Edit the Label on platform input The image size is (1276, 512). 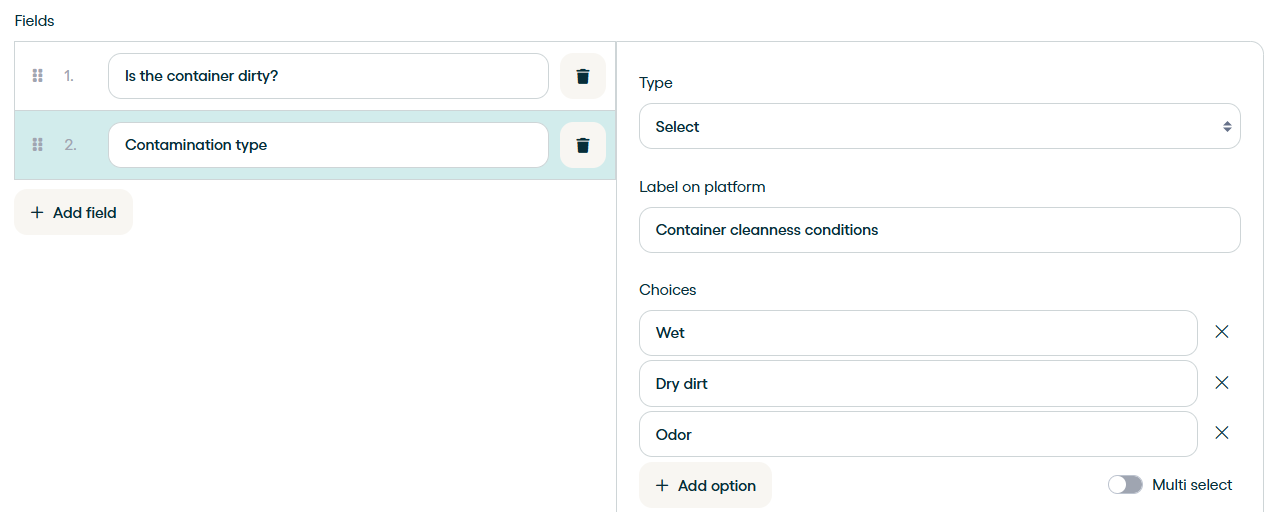[940, 230]
